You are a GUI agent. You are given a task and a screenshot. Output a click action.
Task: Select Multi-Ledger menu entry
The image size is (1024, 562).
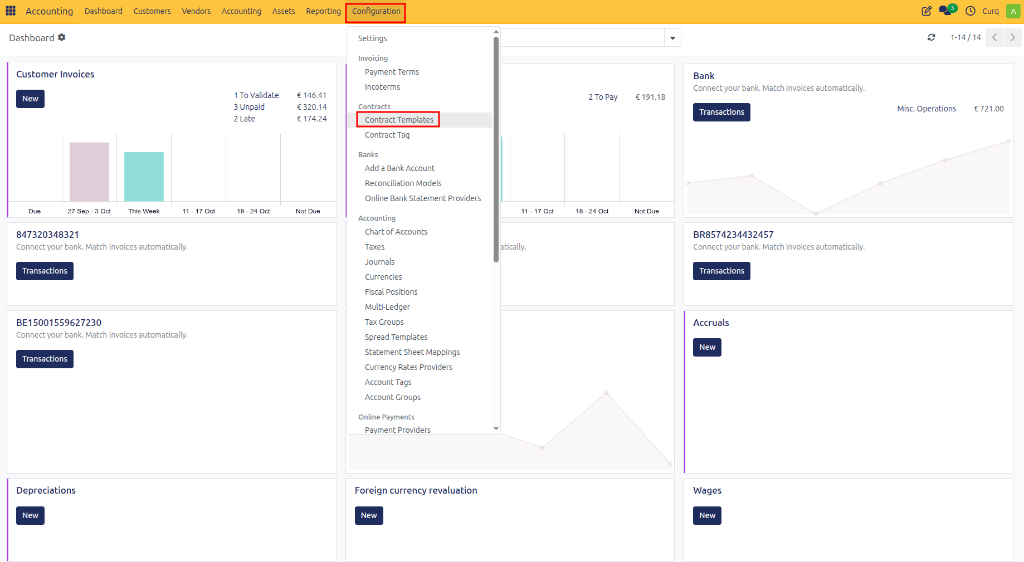(387, 307)
